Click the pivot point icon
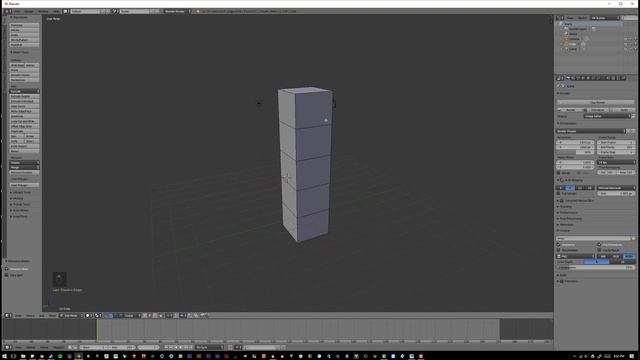This screenshot has height=360, width=640. click(x=98, y=316)
